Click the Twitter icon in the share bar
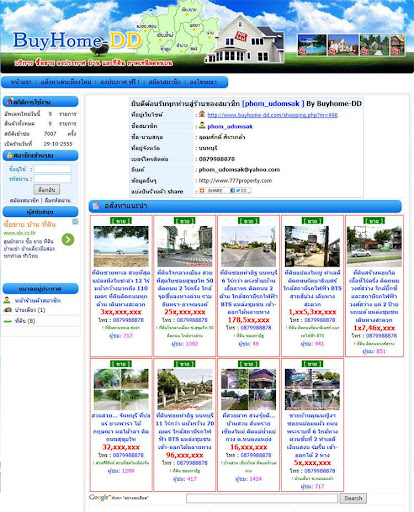The height and width of the screenshot is (512, 414). pos(238,191)
